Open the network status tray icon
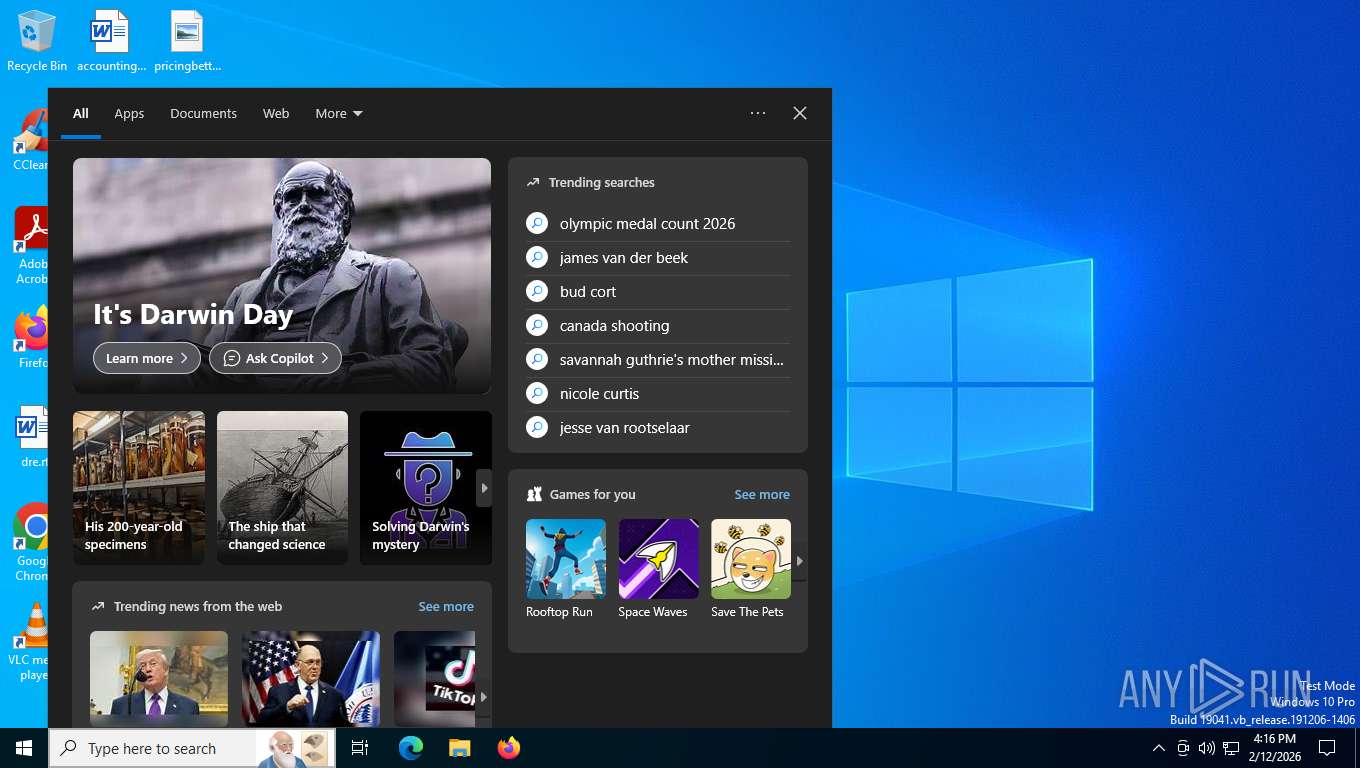The image size is (1360, 768). point(1231,748)
